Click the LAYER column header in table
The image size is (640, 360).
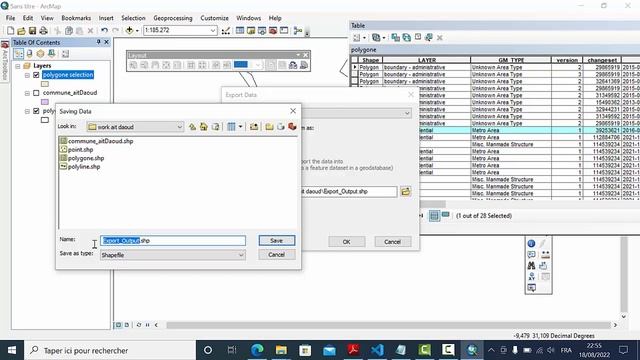(427, 60)
